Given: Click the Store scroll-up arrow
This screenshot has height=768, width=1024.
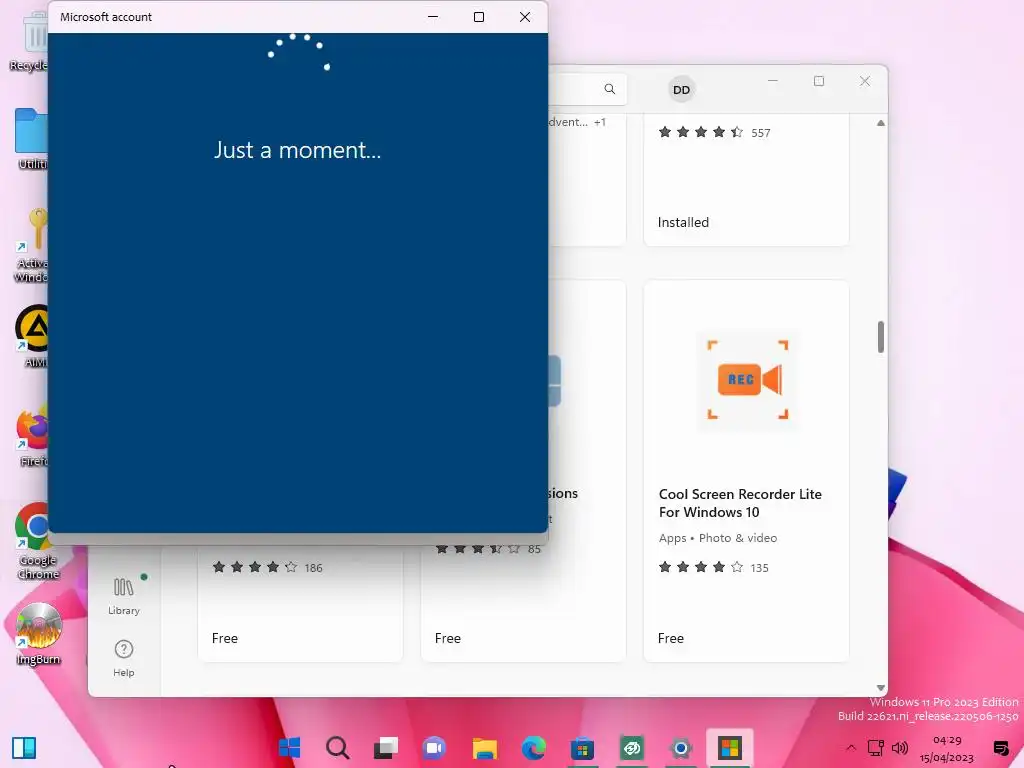Looking at the screenshot, I should click(880, 123).
